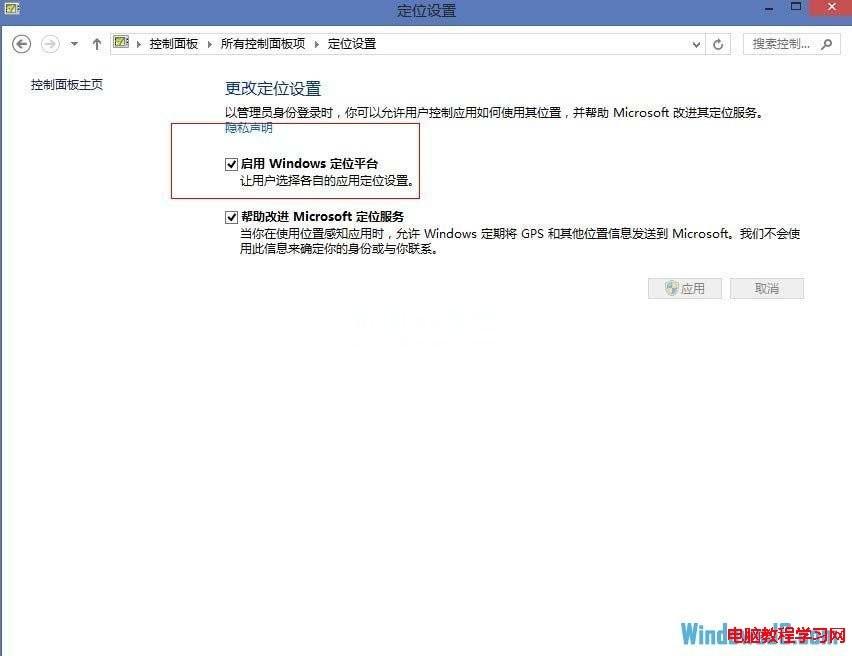Open the 隐私声明 privacy statement link
This screenshot has width=852, height=656.
(x=248, y=128)
